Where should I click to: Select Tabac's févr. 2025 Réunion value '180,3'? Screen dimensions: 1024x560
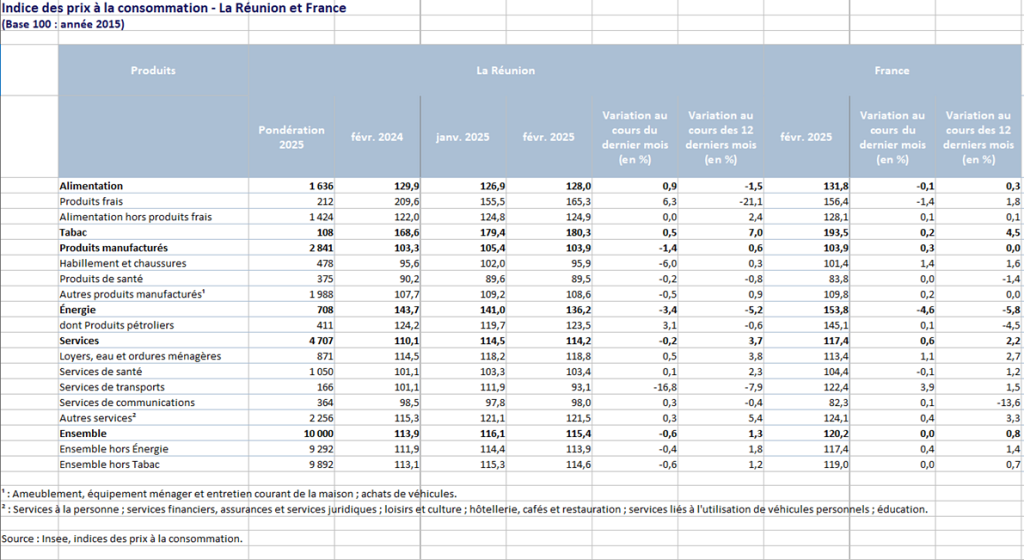[x=579, y=232]
